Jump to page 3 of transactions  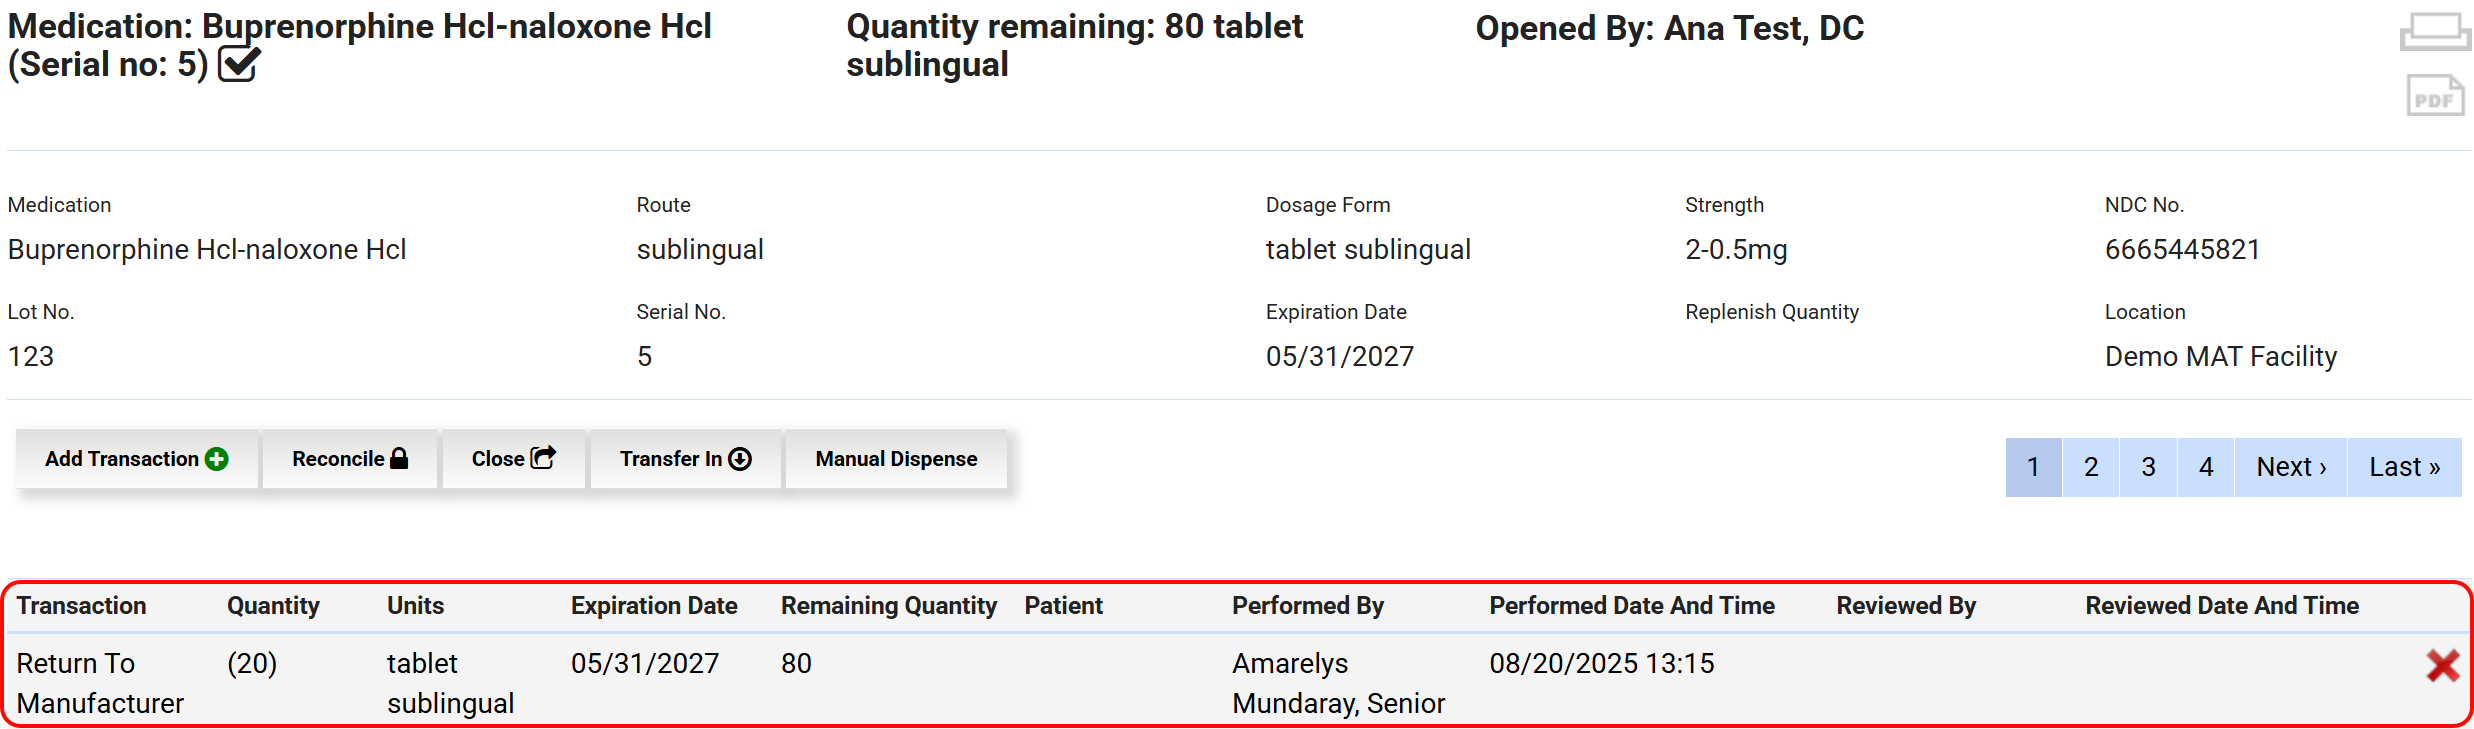pyautogui.click(x=2148, y=467)
